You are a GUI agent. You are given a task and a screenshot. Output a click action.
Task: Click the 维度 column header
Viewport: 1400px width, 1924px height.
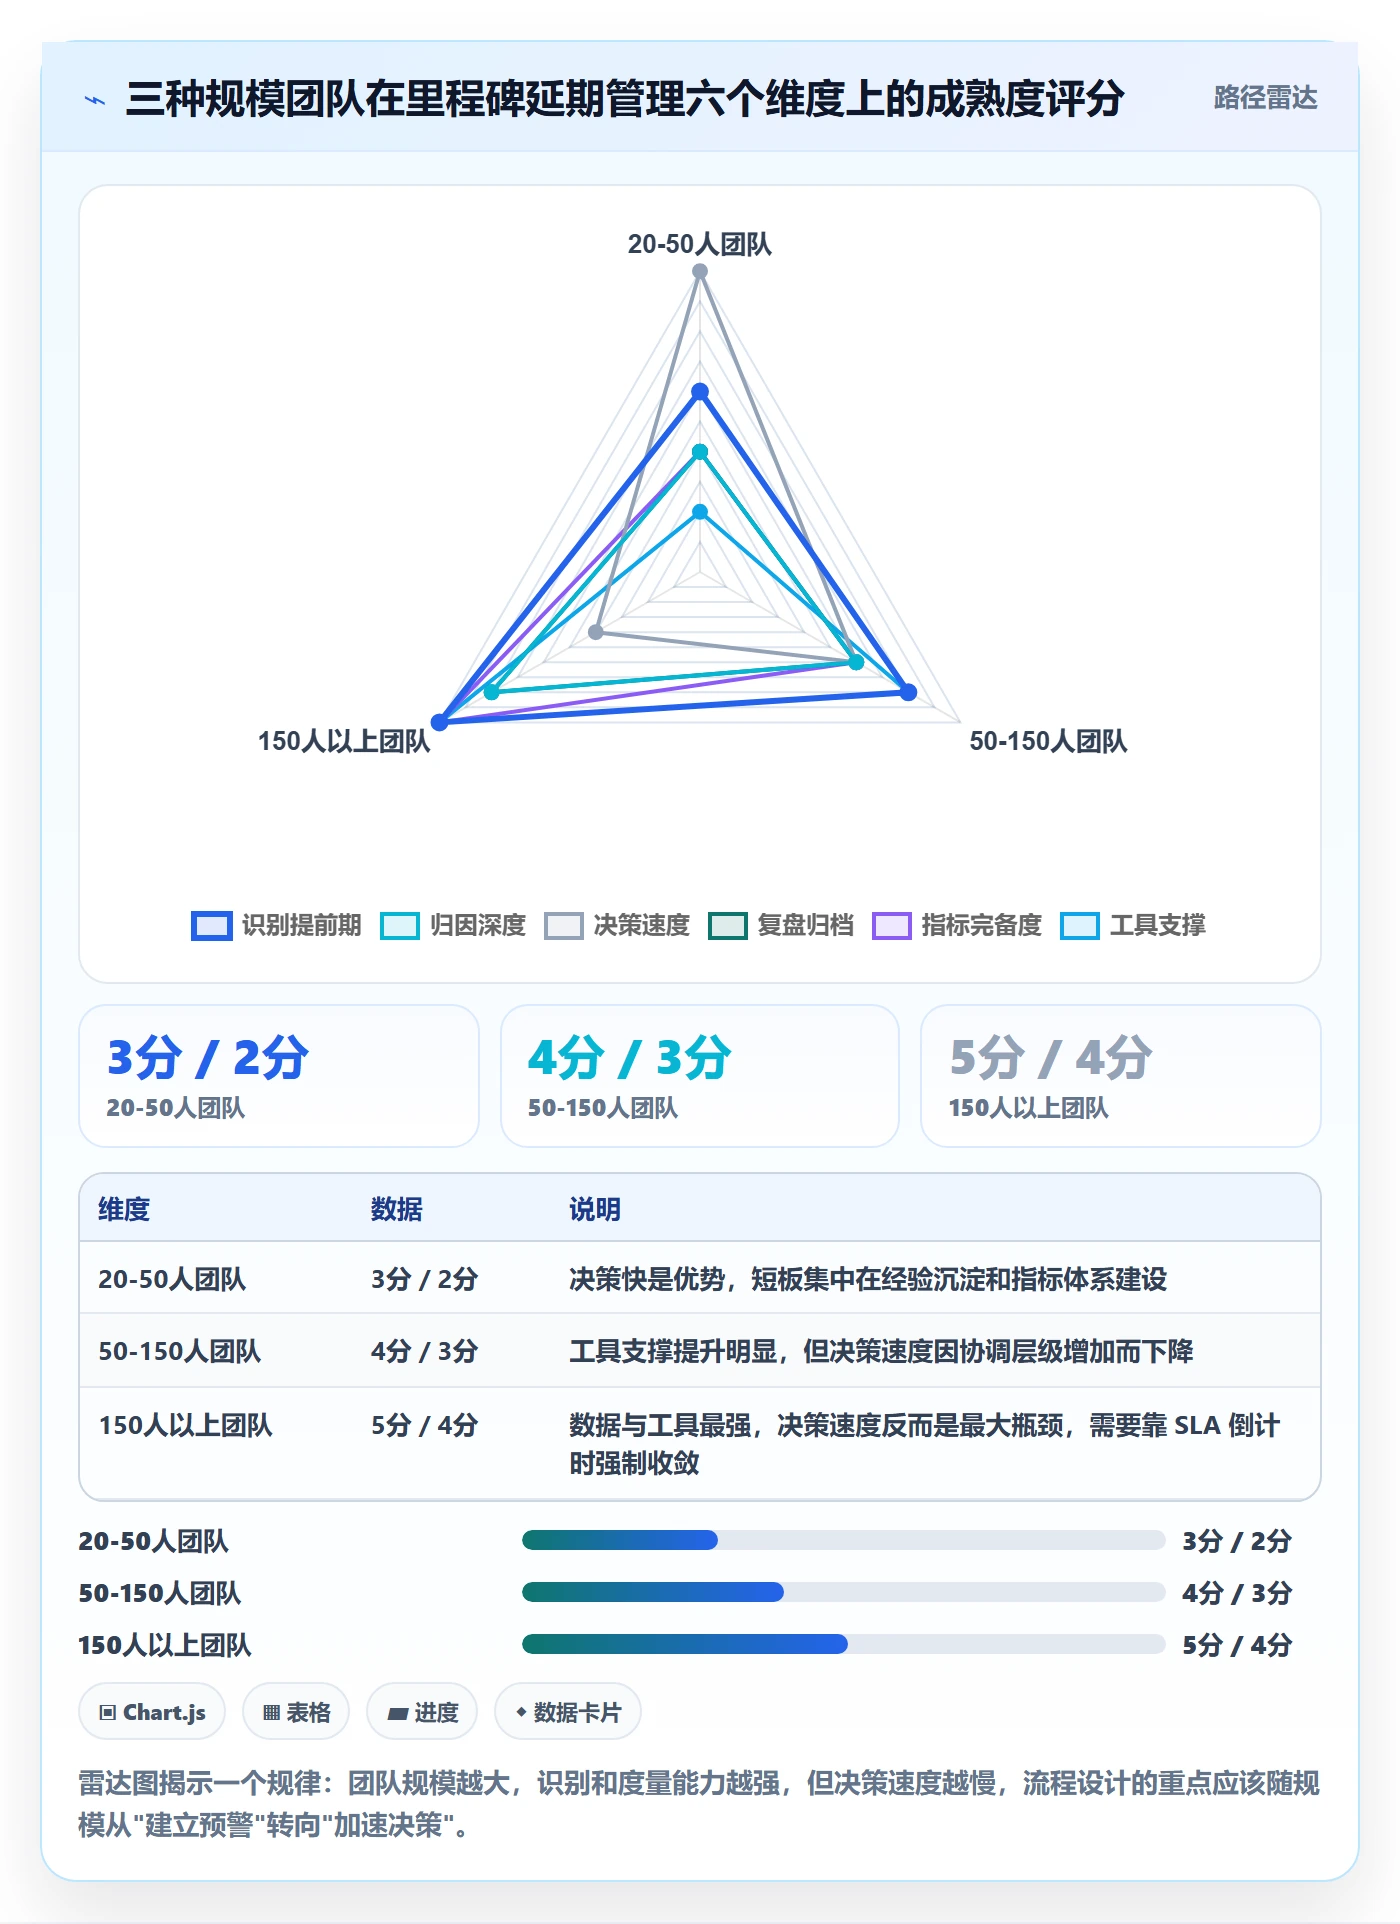124,1209
